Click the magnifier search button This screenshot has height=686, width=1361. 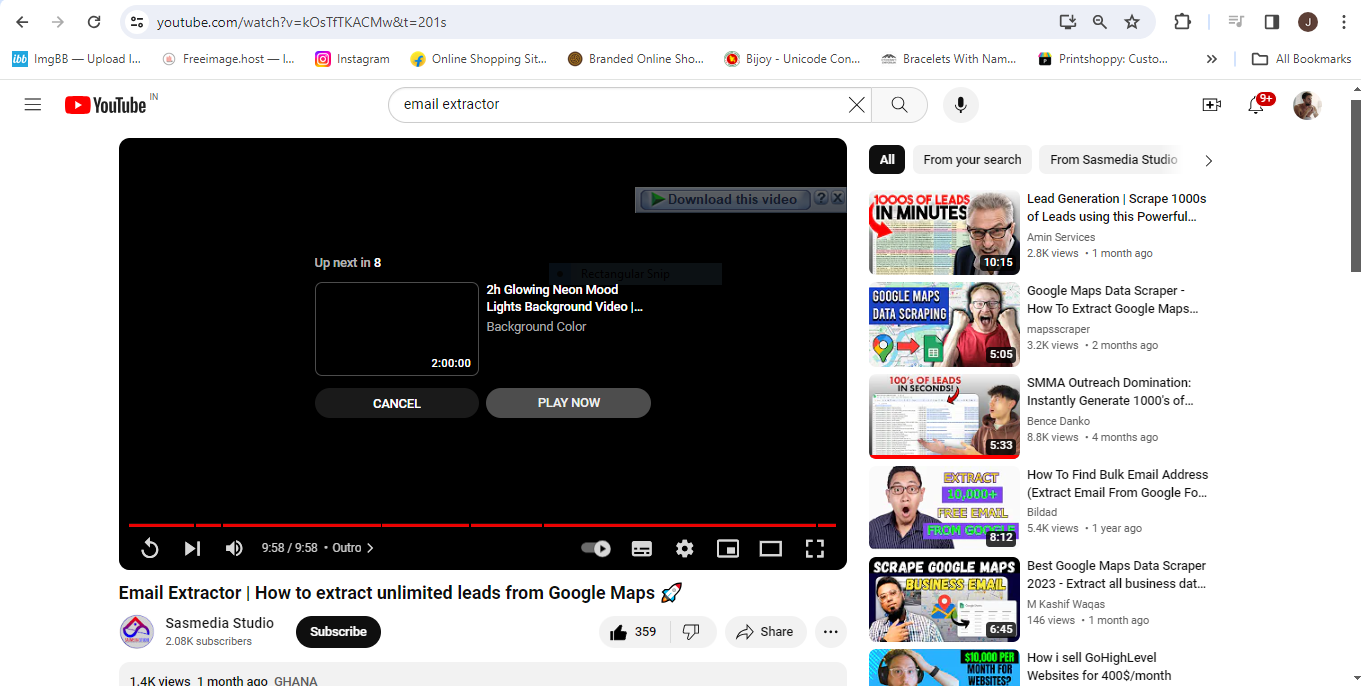tap(899, 104)
